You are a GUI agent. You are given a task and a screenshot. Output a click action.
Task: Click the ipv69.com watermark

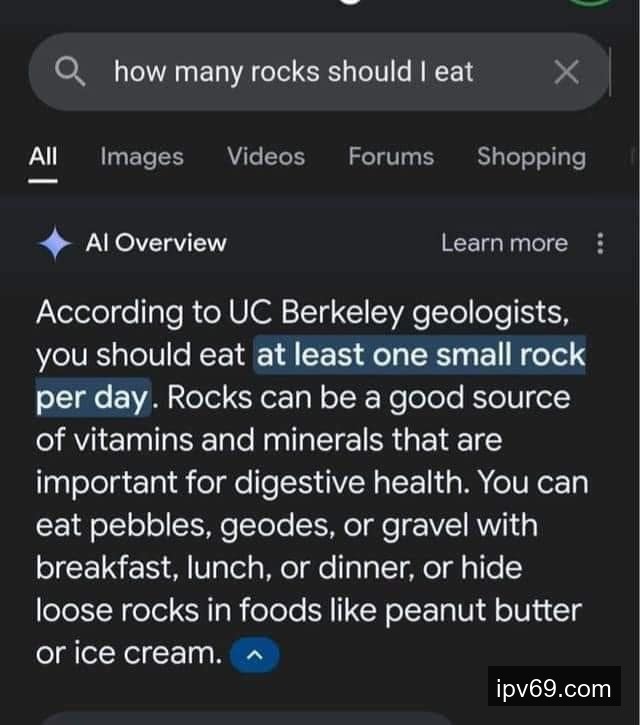553,689
